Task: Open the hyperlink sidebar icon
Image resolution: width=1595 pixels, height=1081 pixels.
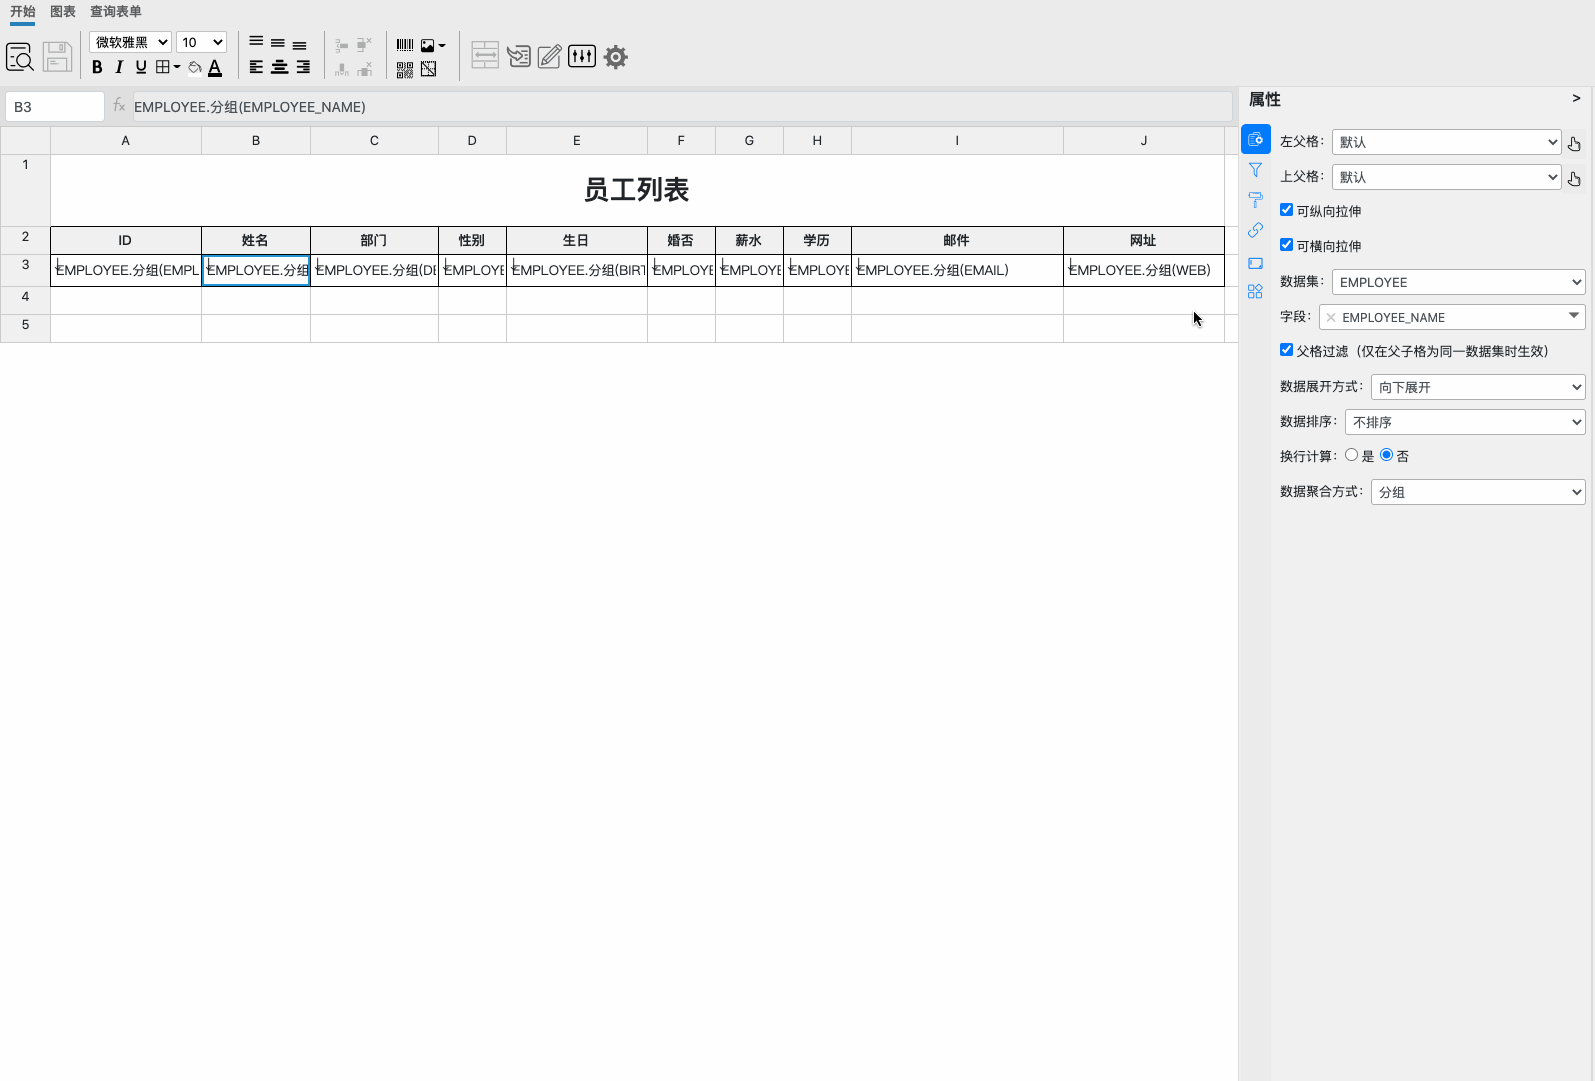Action: 1256,230
